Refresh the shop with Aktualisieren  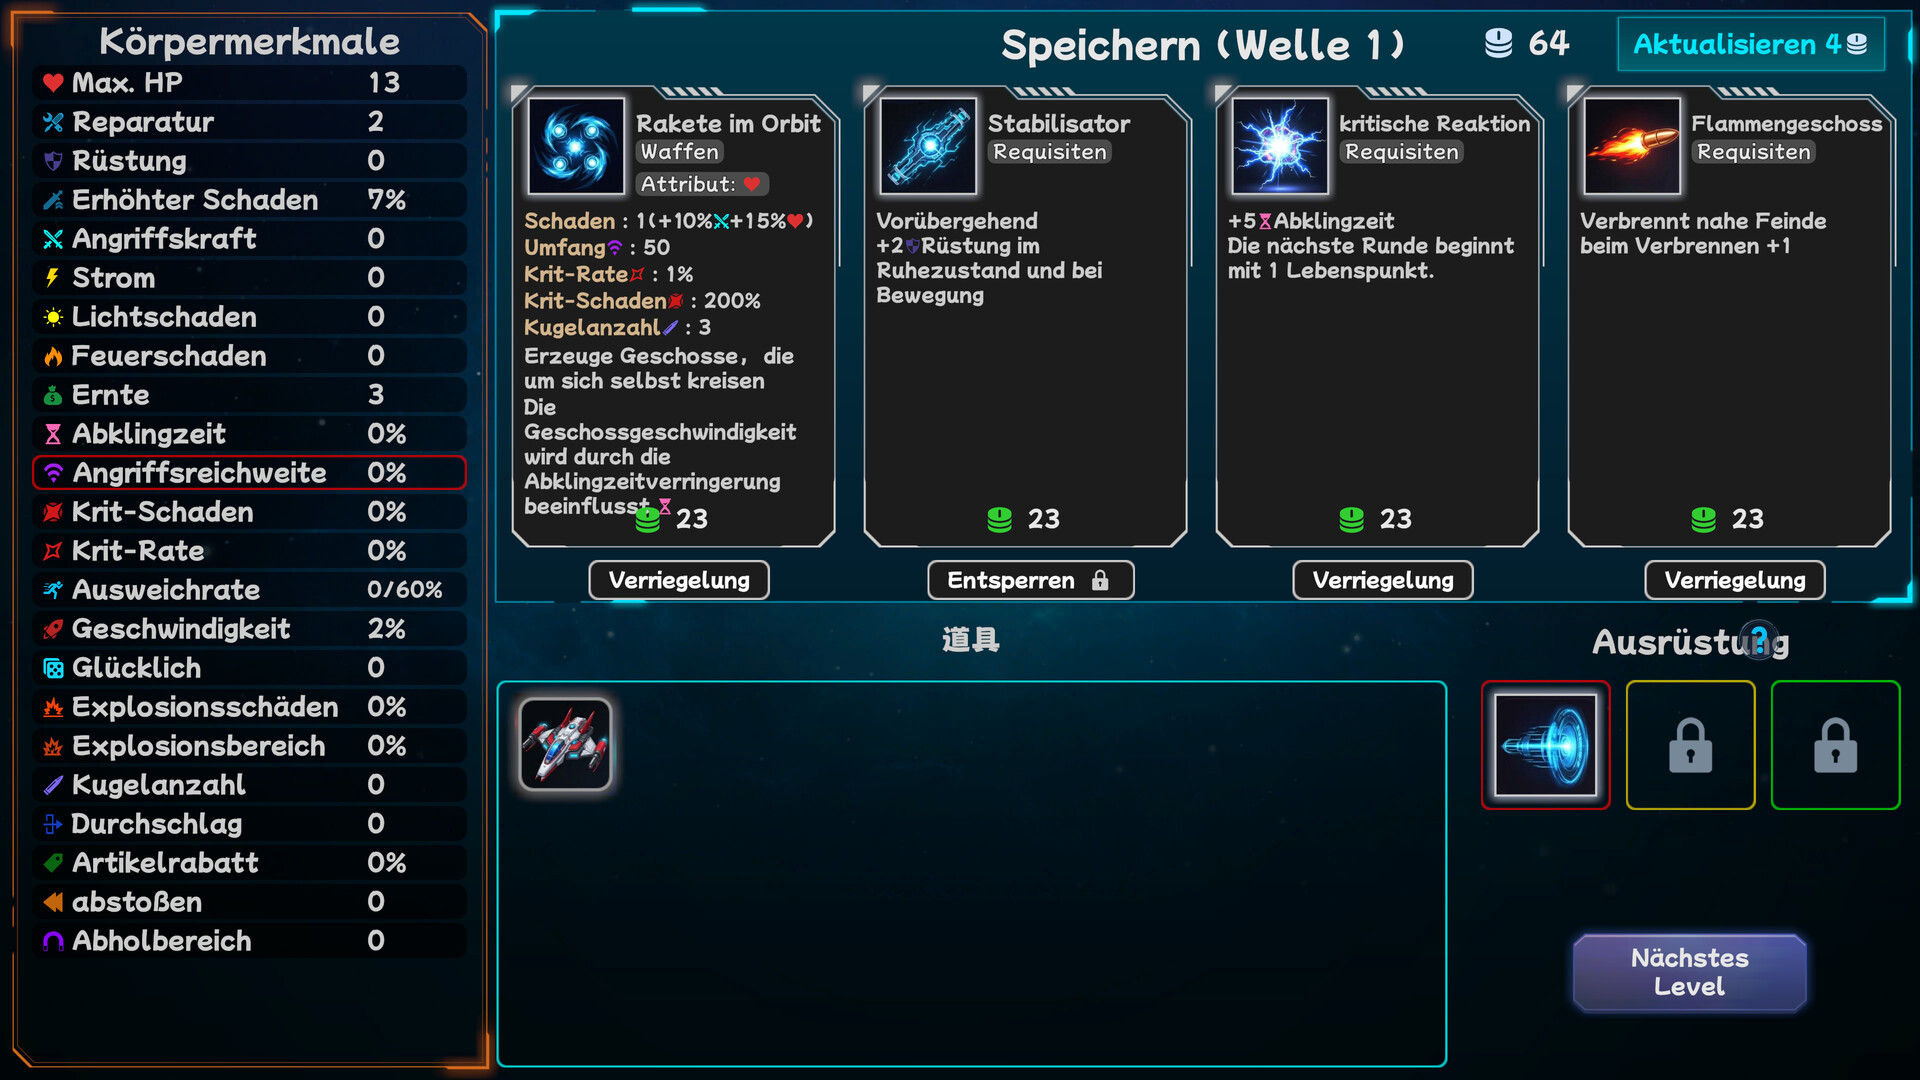(x=1751, y=44)
